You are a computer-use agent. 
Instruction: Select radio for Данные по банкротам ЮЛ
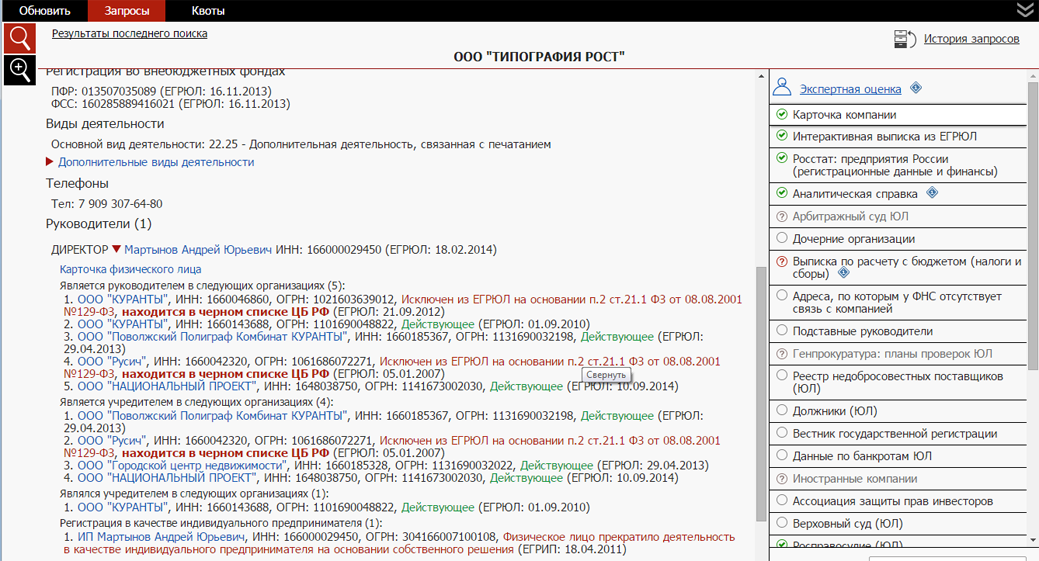coord(782,456)
